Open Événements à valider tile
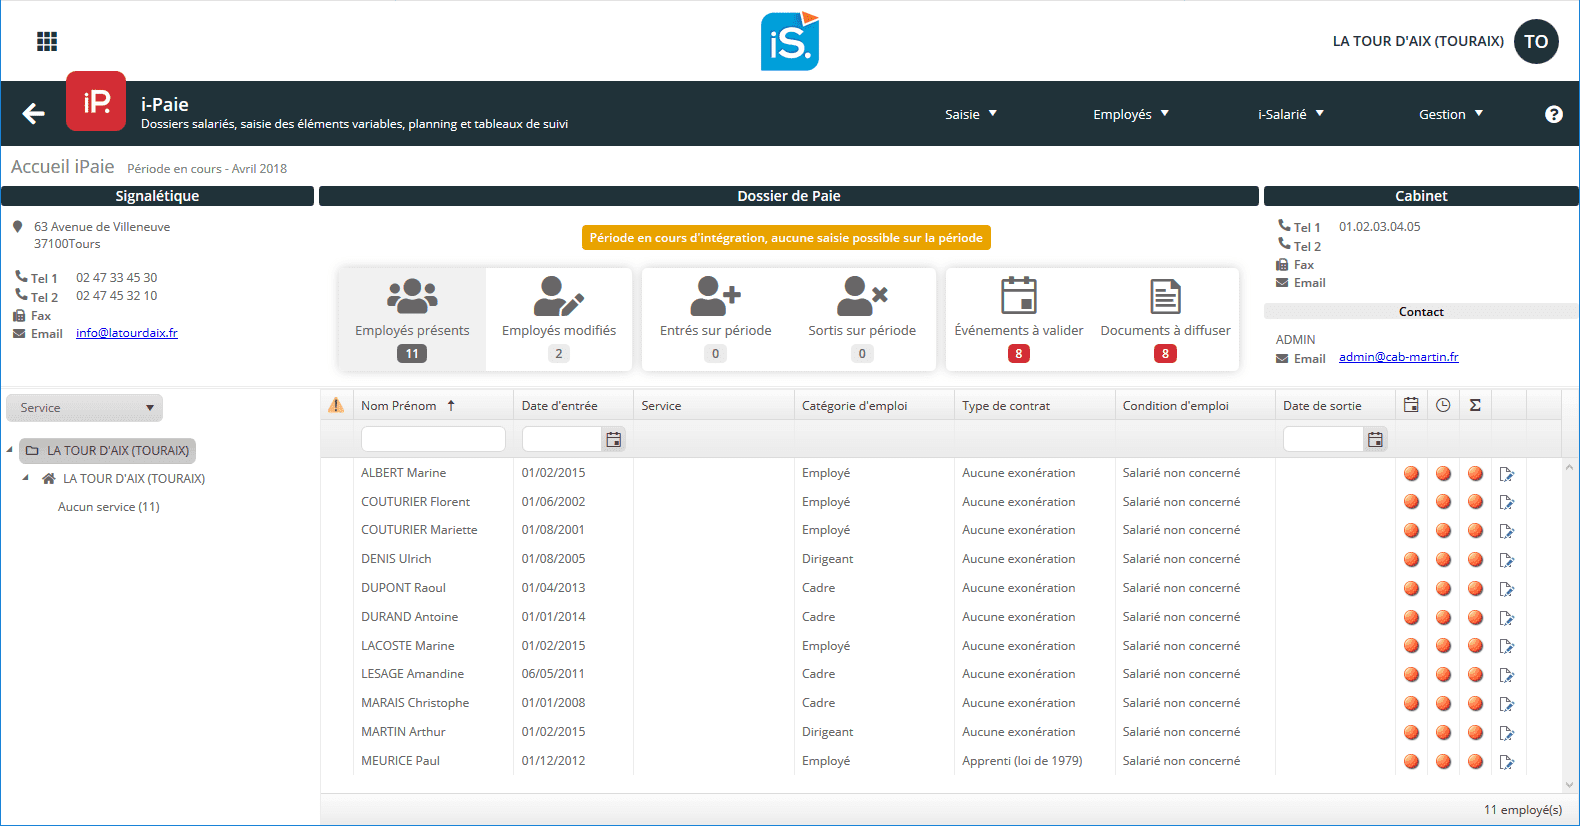The width and height of the screenshot is (1580, 826). (x=1019, y=319)
